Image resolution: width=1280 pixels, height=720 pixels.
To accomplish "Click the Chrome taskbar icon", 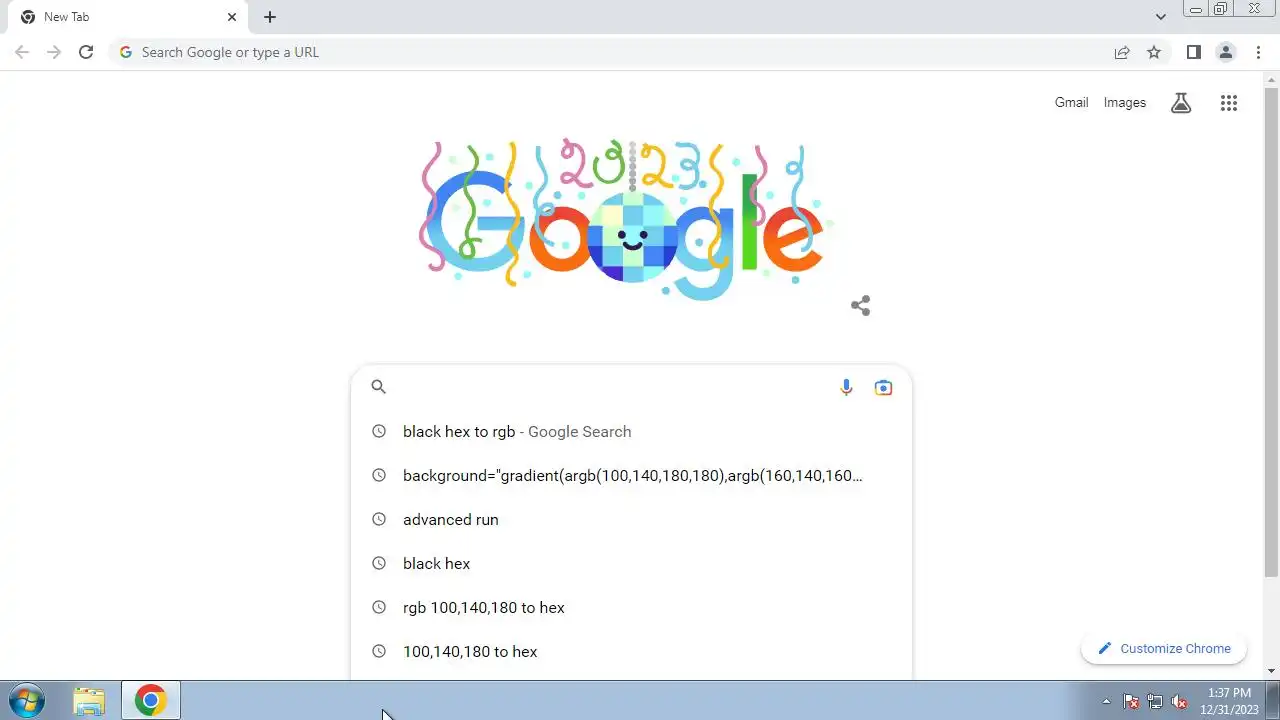I will click(x=151, y=701).
